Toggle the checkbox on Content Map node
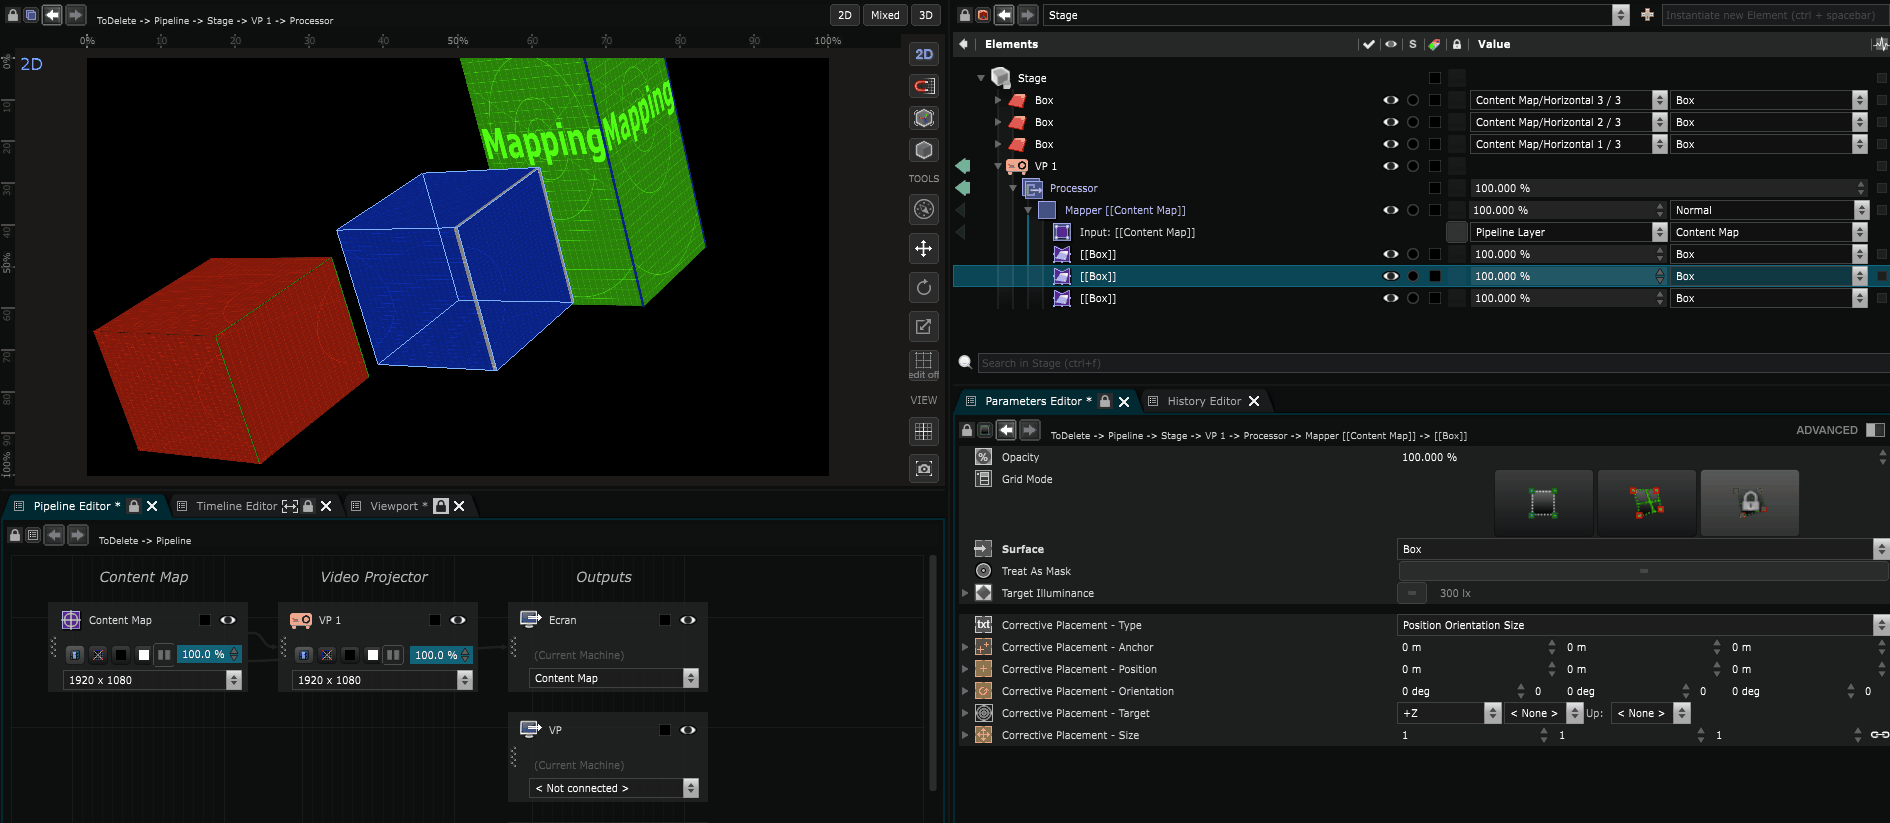 point(205,620)
